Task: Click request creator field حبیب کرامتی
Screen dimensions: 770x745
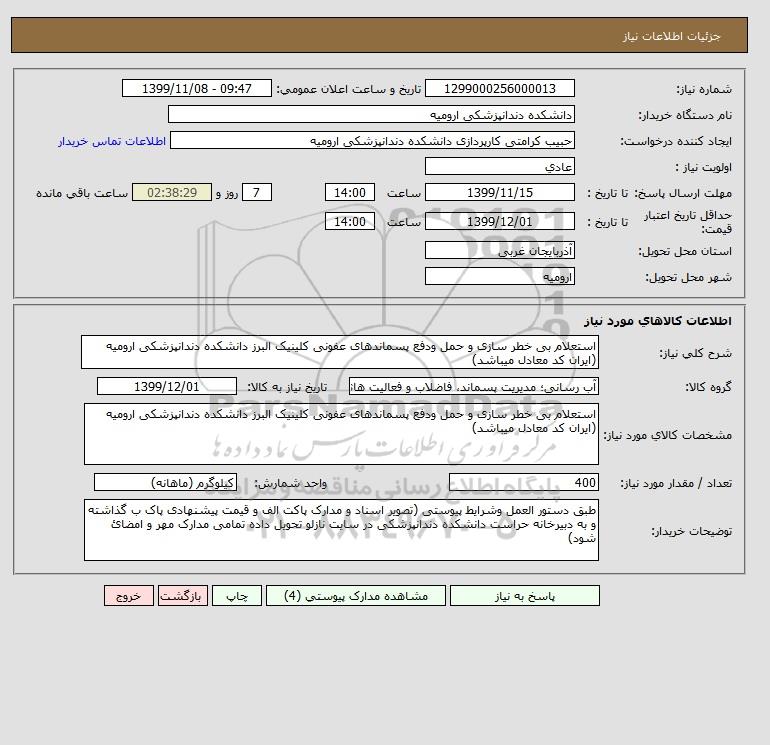Action: pyautogui.click(x=372, y=140)
